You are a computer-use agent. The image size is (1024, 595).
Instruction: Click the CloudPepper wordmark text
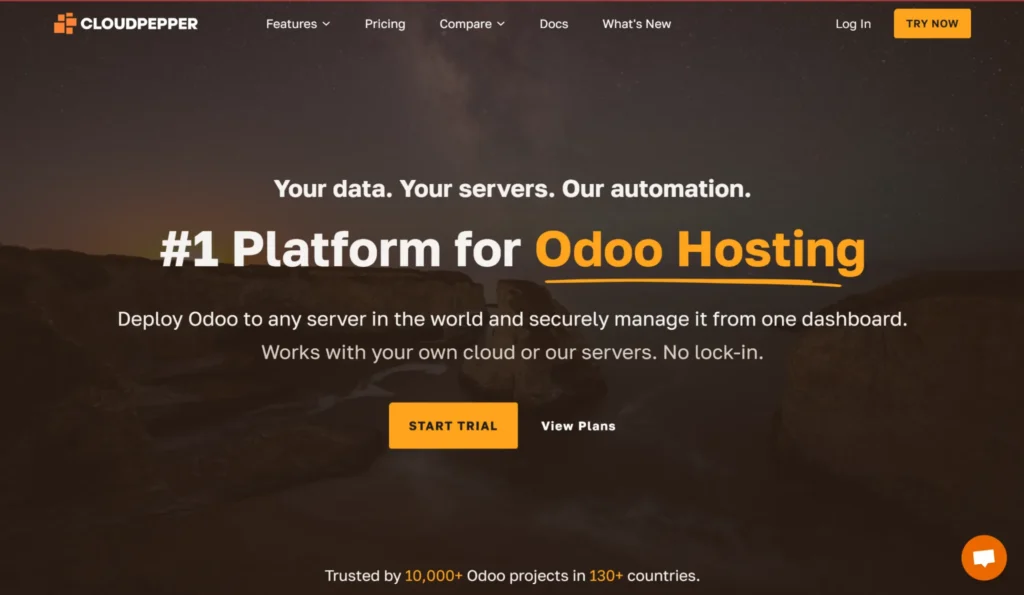point(140,23)
